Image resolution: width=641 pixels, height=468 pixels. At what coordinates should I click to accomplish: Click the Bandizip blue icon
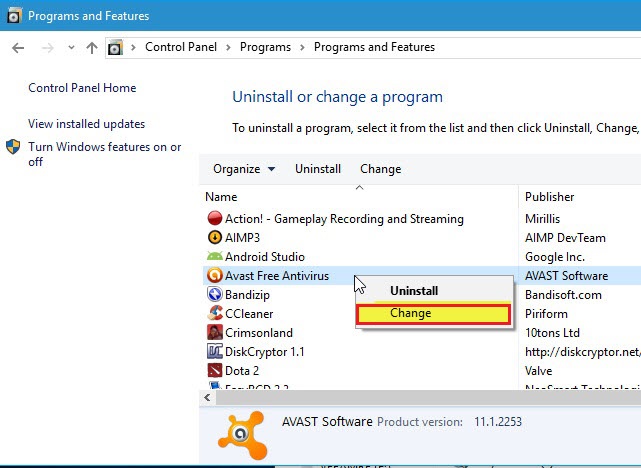215,294
